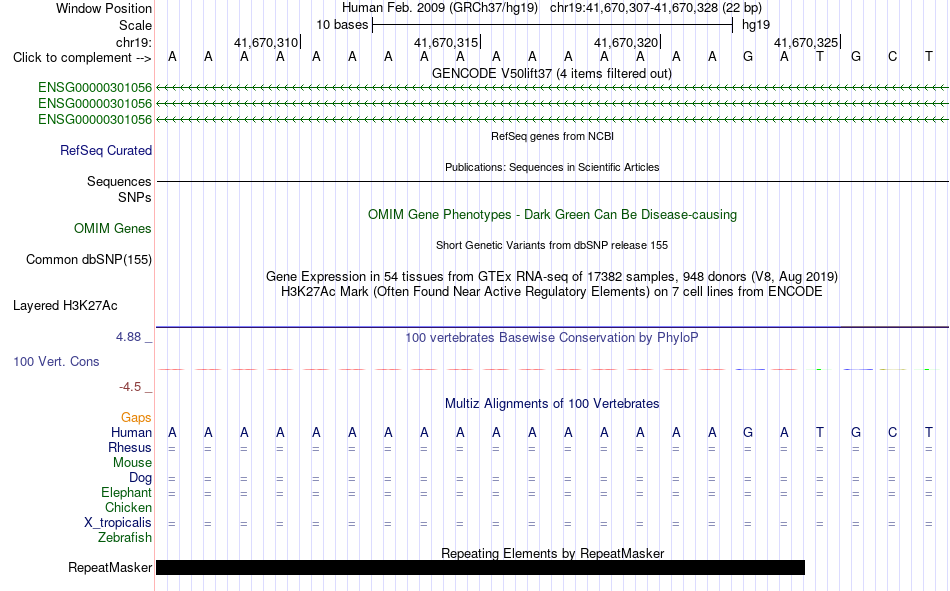The width and height of the screenshot is (950, 591).
Task: Click the GENCODE V50lift37 track title
Action: click(551, 73)
